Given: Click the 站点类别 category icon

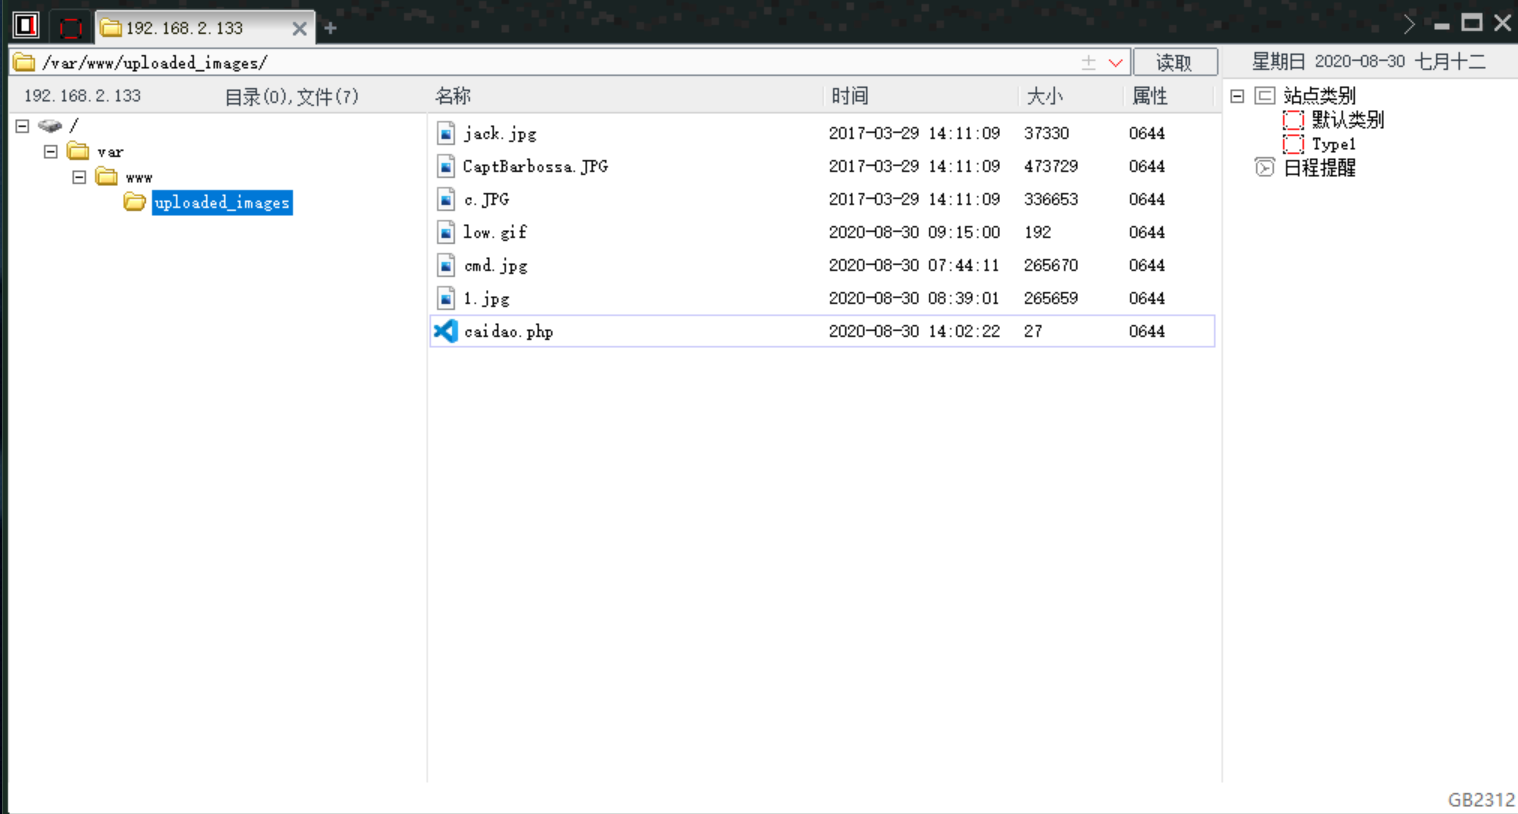Looking at the screenshot, I should 1265,96.
